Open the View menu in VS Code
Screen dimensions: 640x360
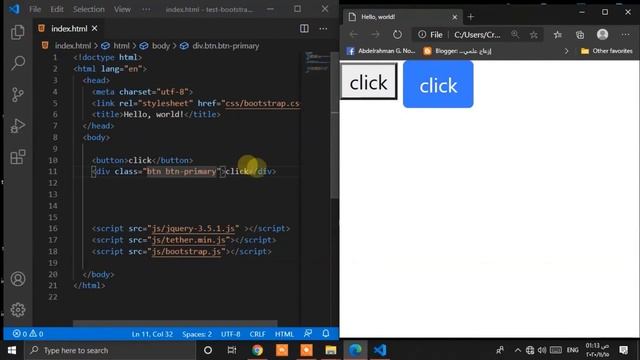tap(122, 9)
